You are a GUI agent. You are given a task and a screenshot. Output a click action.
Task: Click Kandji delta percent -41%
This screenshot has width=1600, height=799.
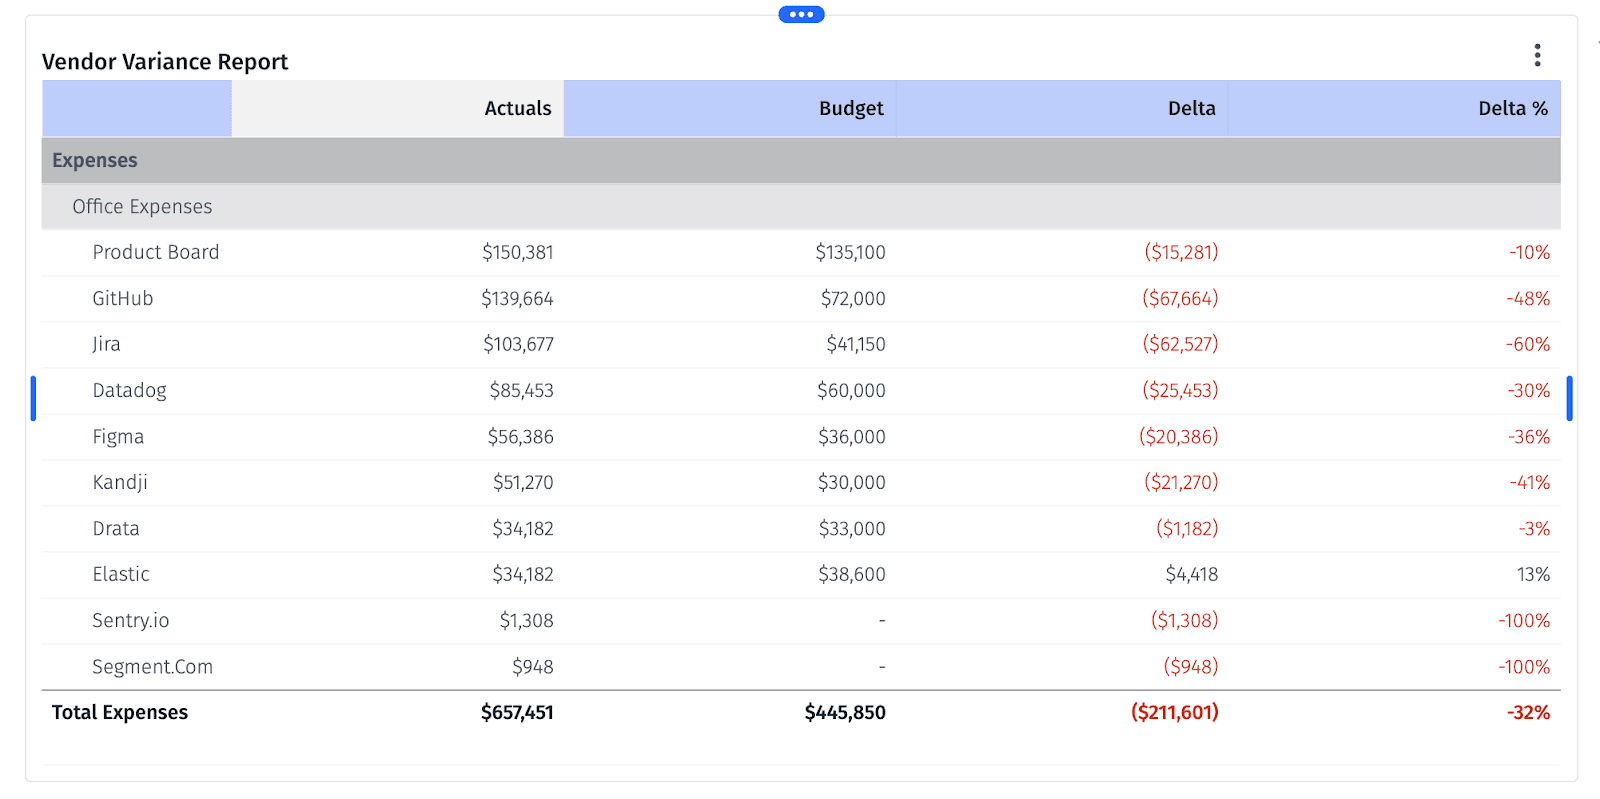tap(1530, 482)
